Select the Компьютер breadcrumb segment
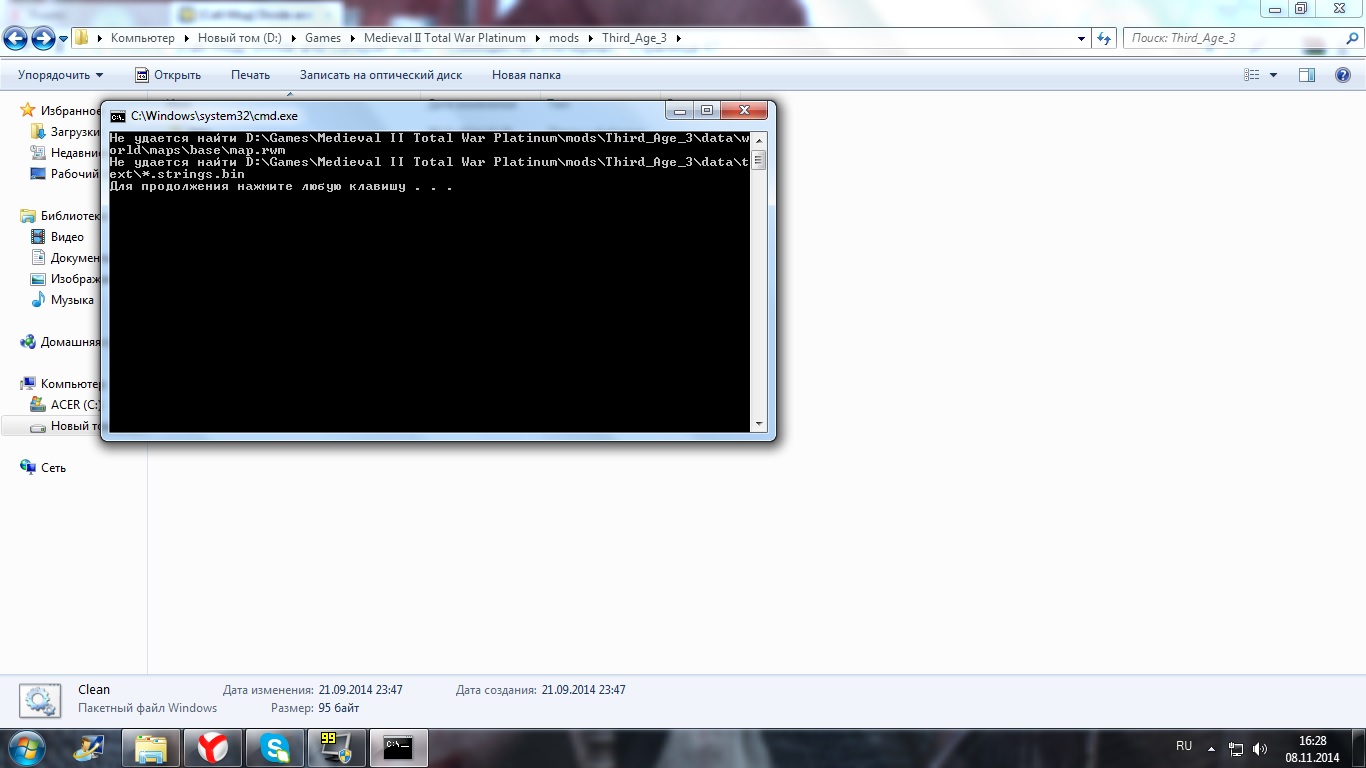 [143, 38]
